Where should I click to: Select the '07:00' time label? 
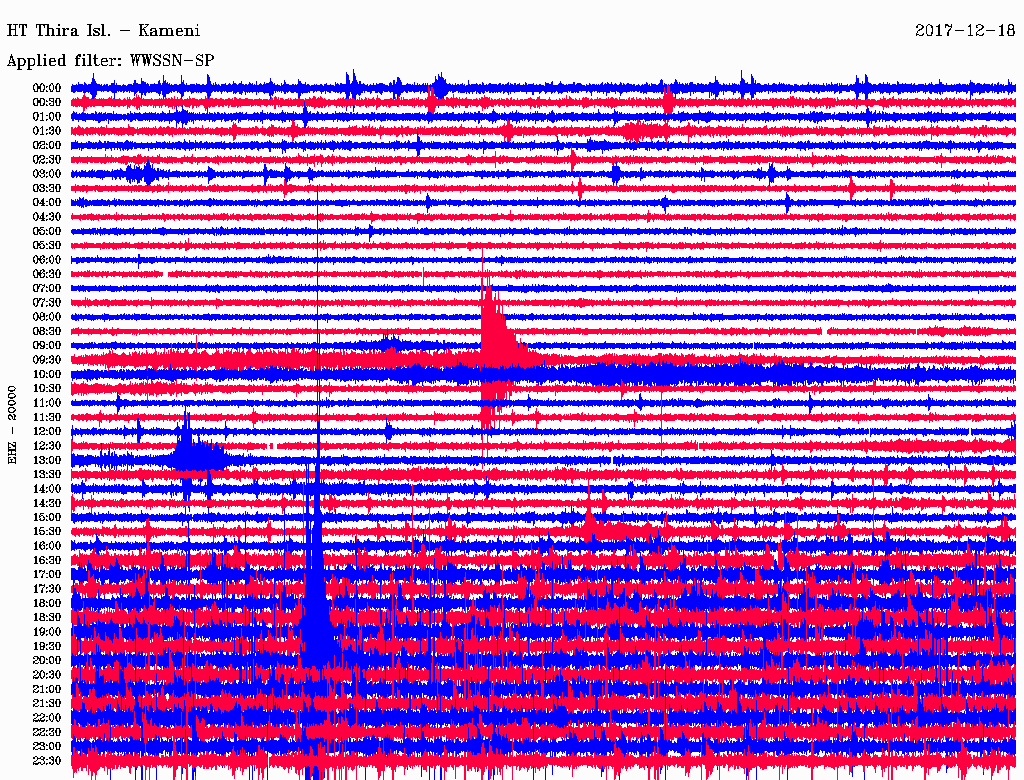click(47, 289)
